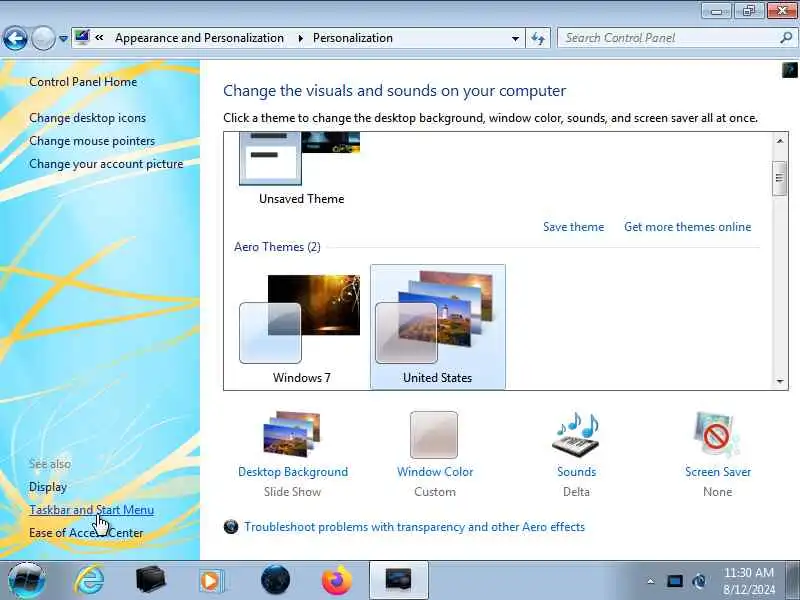Viewport: 800px width, 600px height.
Task: Click the Aero troubleshoot globe icon
Action: pos(231,527)
